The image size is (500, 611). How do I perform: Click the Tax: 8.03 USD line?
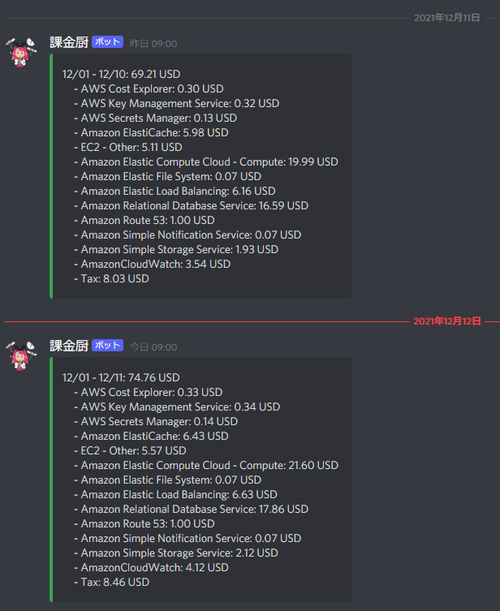(x=111, y=279)
